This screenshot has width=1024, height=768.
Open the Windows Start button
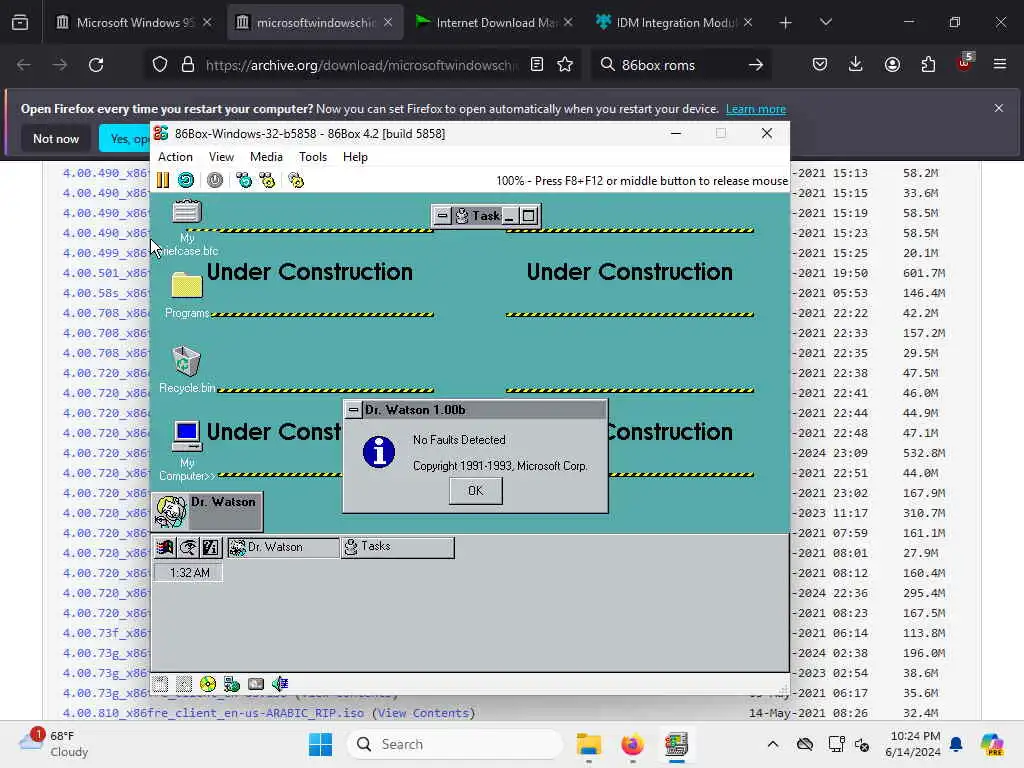(x=320, y=744)
